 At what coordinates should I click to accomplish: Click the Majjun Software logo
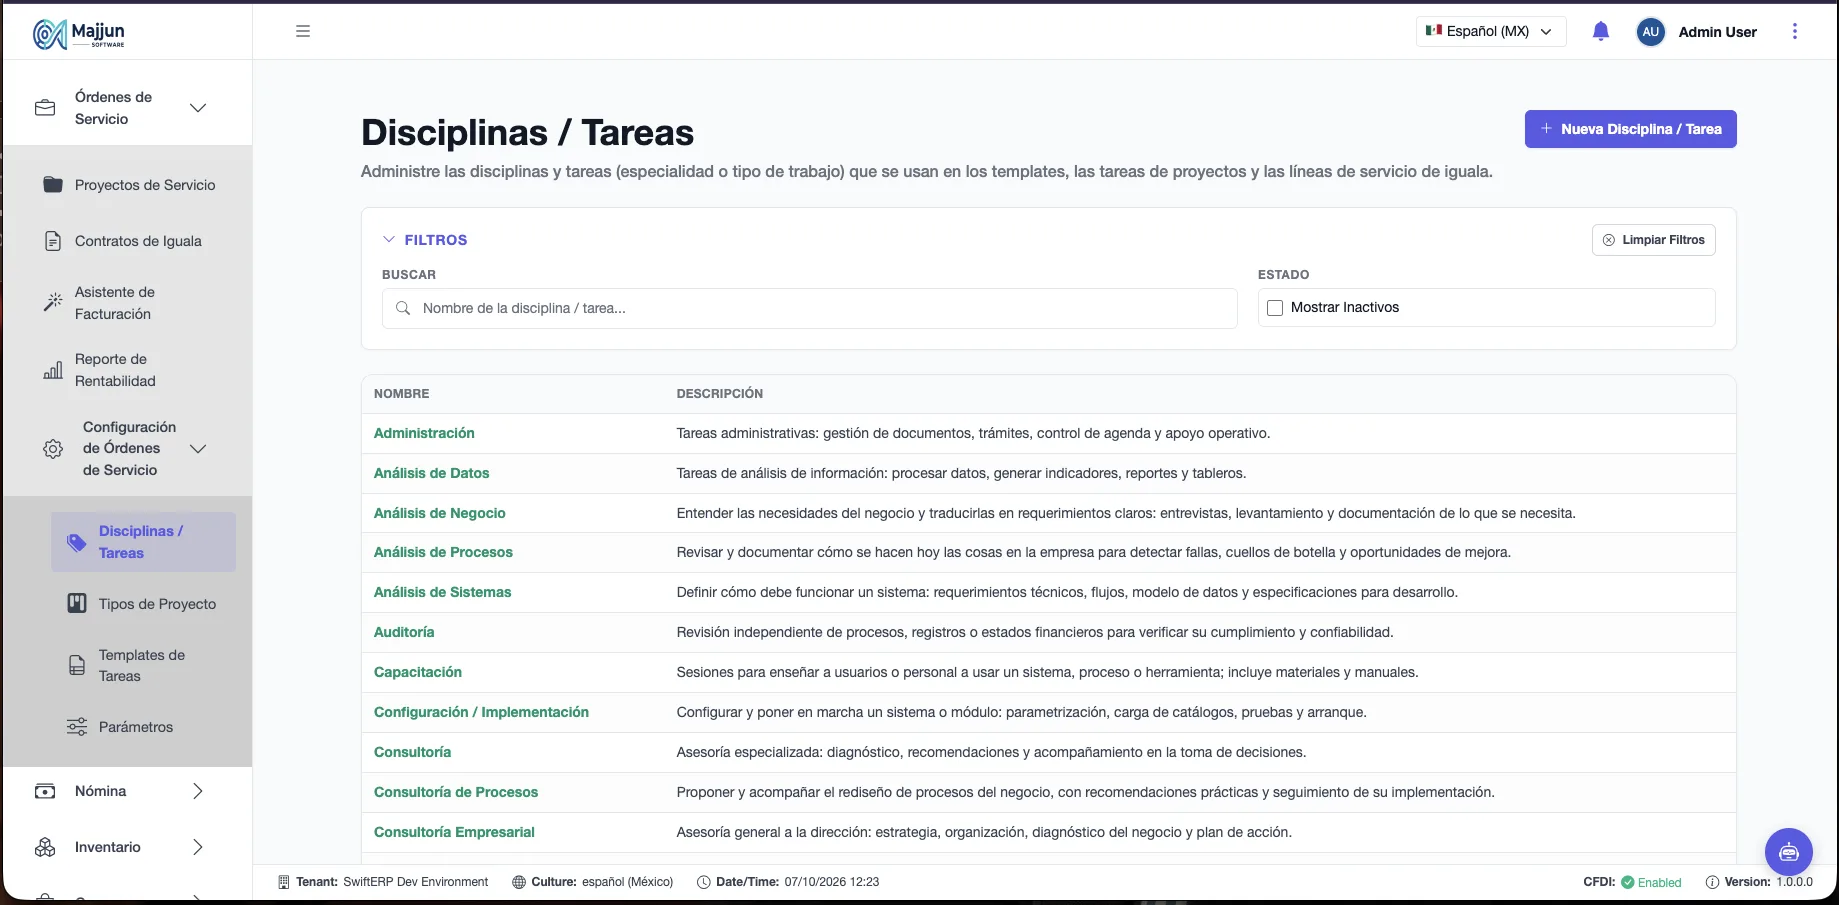click(79, 33)
